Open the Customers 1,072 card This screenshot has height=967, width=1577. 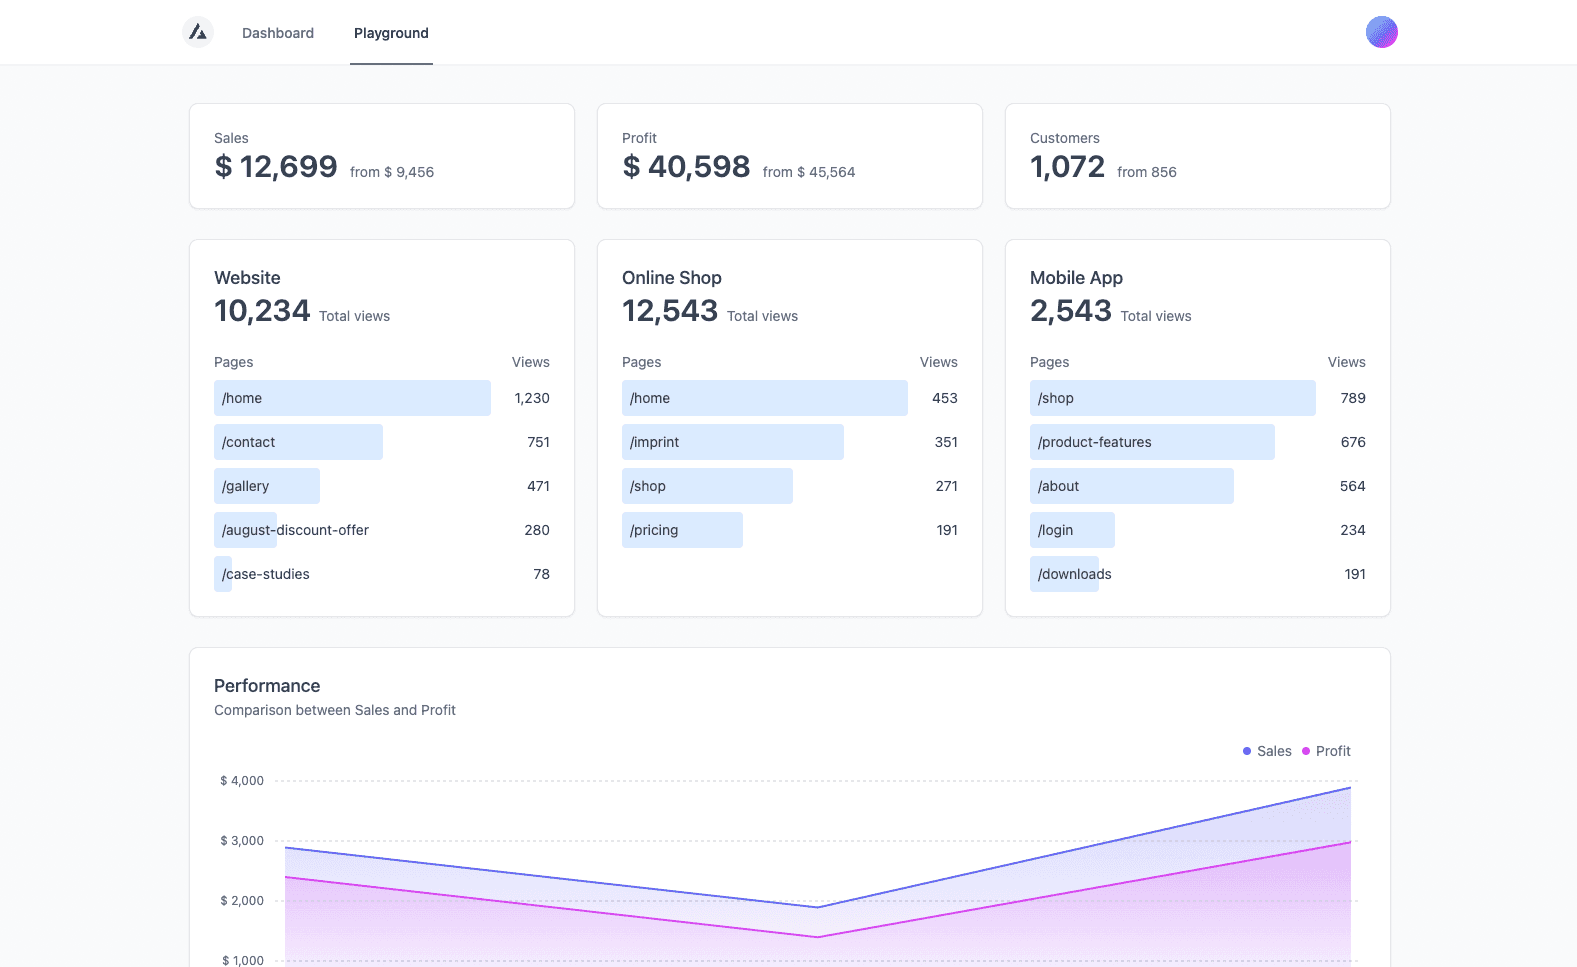(x=1197, y=156)
